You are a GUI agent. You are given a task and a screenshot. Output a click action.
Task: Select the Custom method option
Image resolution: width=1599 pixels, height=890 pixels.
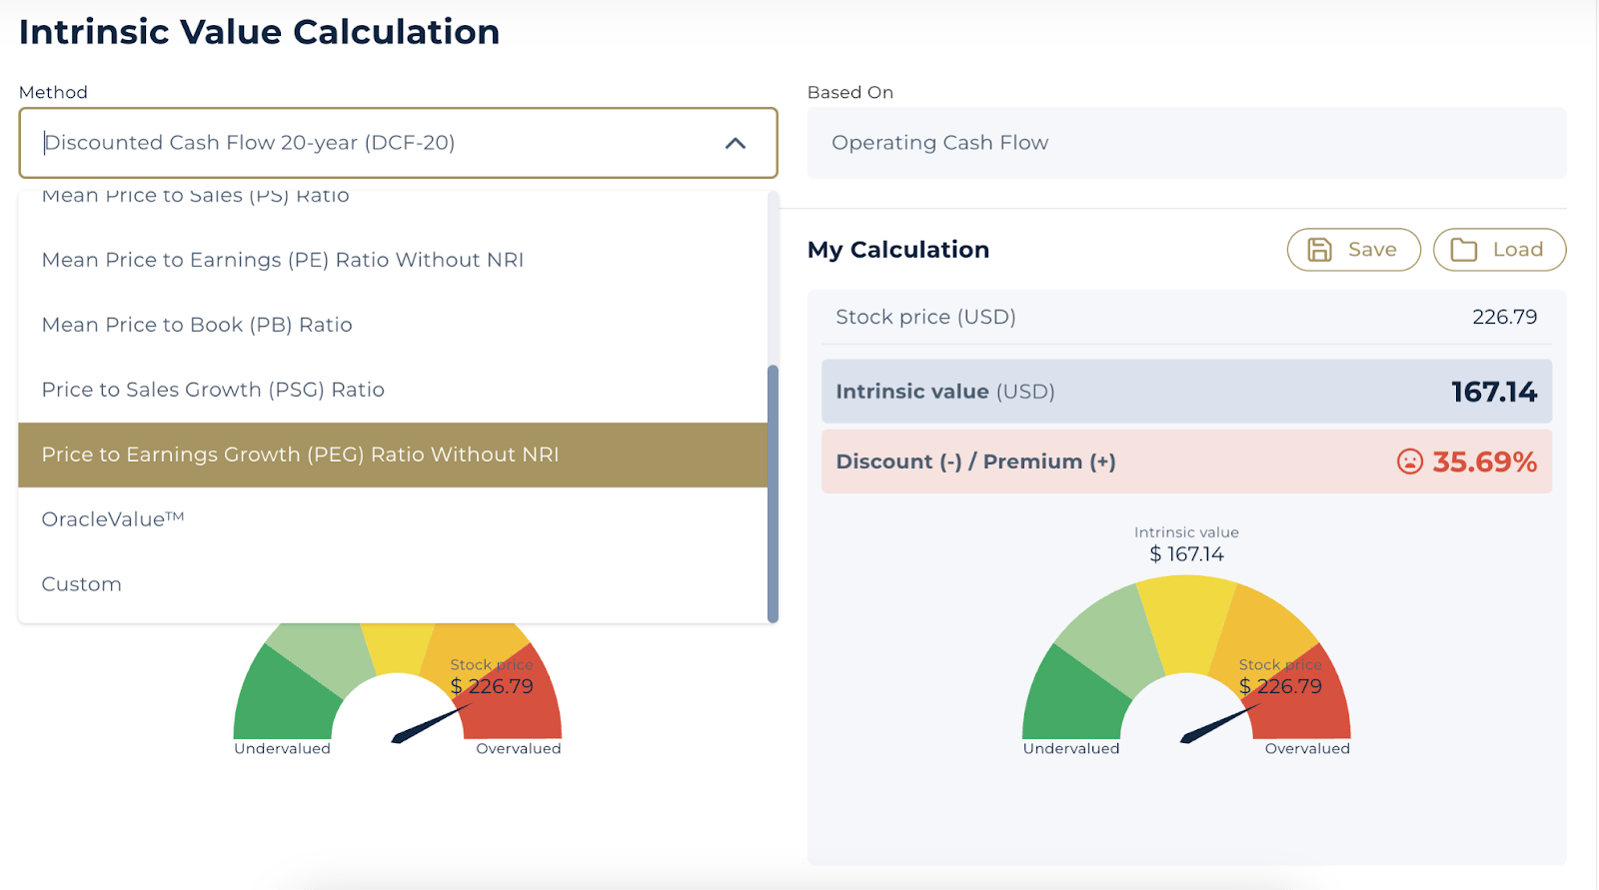click(x=82, y=584)
